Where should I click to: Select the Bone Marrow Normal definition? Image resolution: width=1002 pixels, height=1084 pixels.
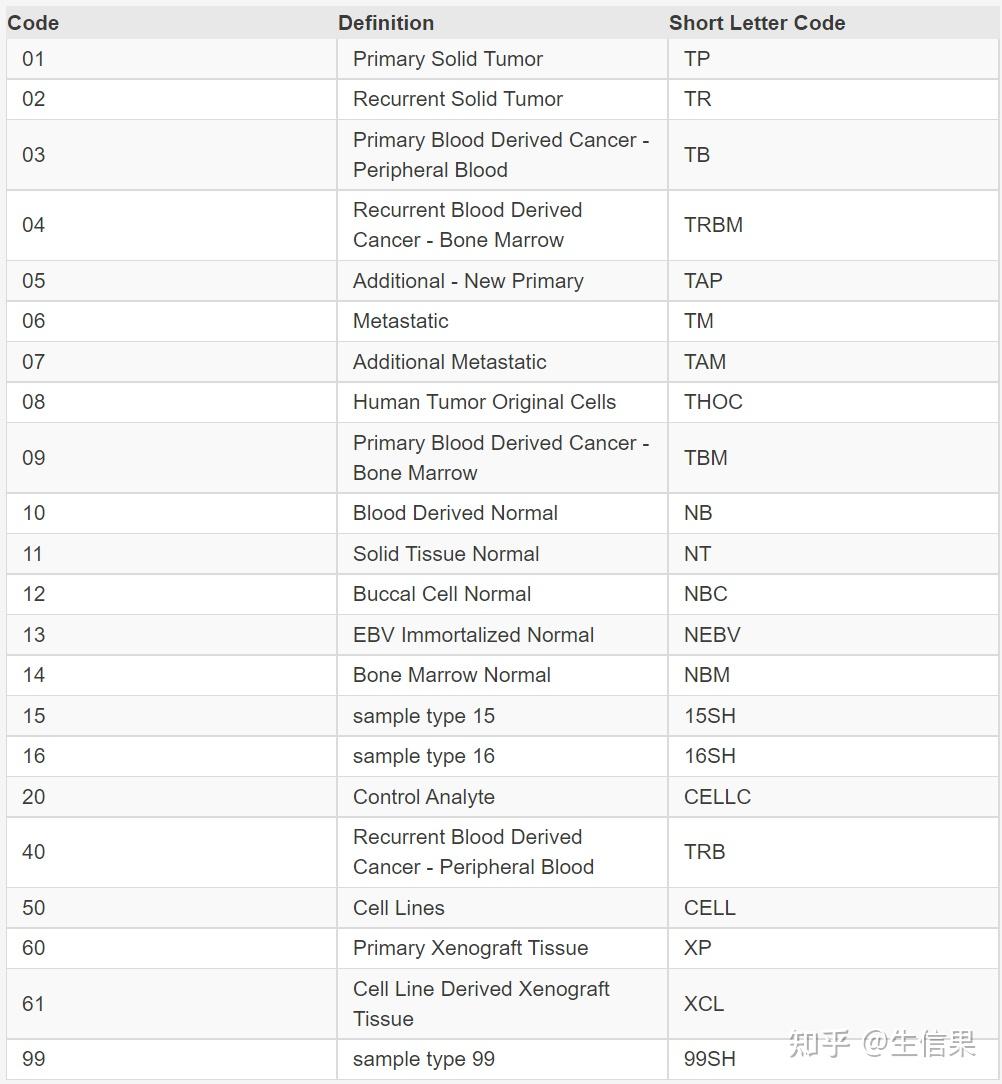tap(451, 675)
